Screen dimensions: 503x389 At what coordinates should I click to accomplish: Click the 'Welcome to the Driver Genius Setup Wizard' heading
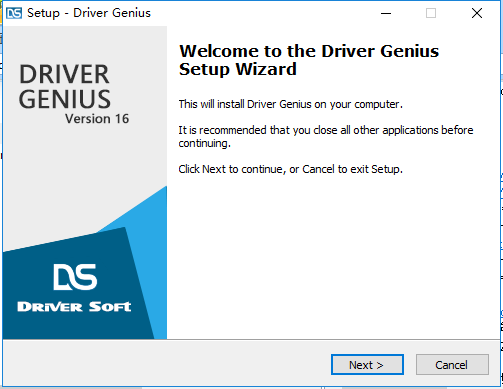tap(309, 60)
